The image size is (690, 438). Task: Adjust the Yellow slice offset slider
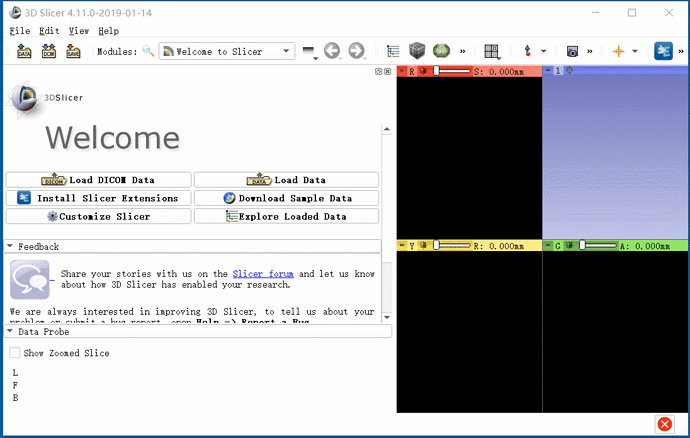tap(452, 245)
